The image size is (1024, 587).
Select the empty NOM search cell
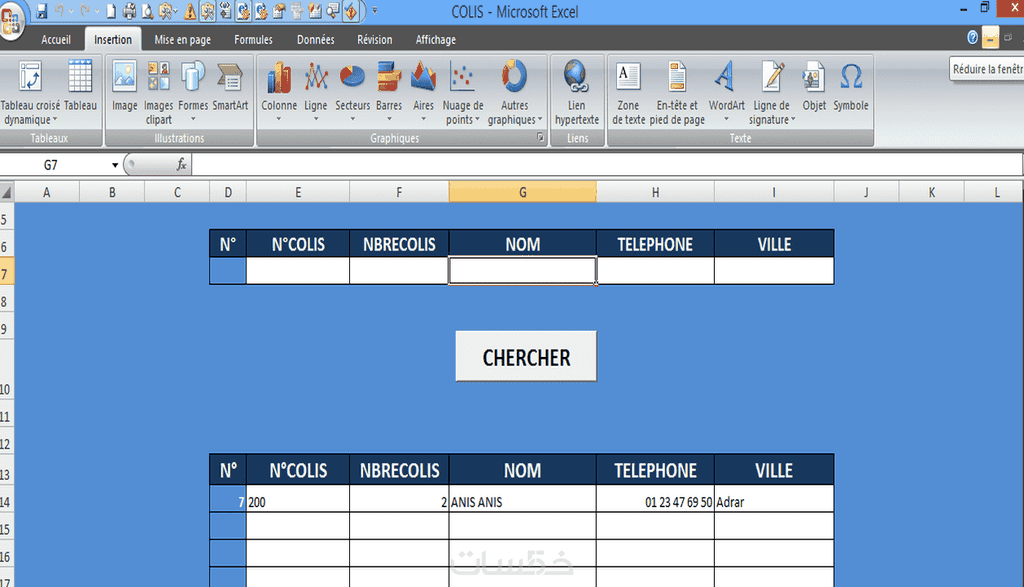[x=522, y=270]
